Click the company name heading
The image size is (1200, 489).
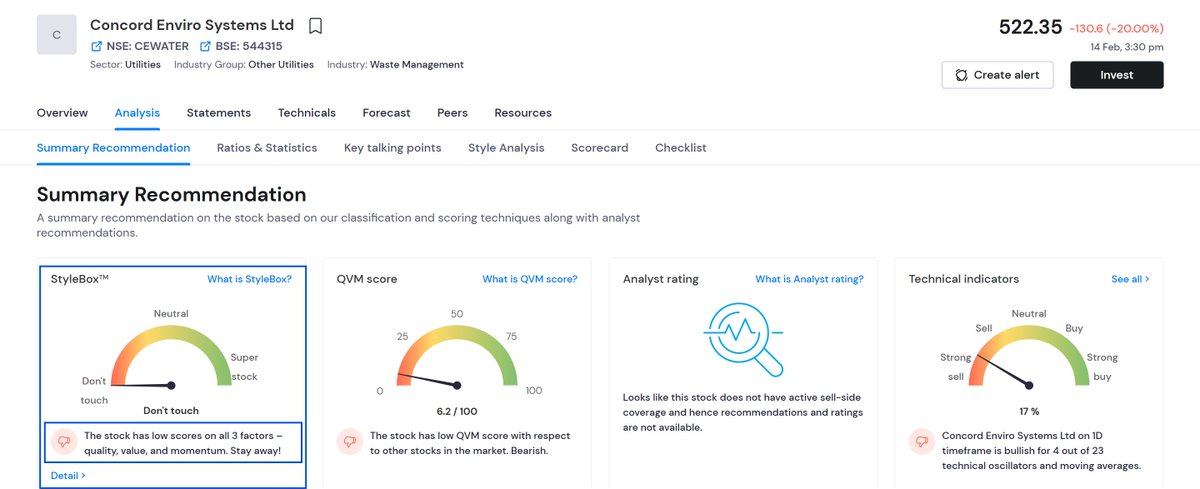192,25
